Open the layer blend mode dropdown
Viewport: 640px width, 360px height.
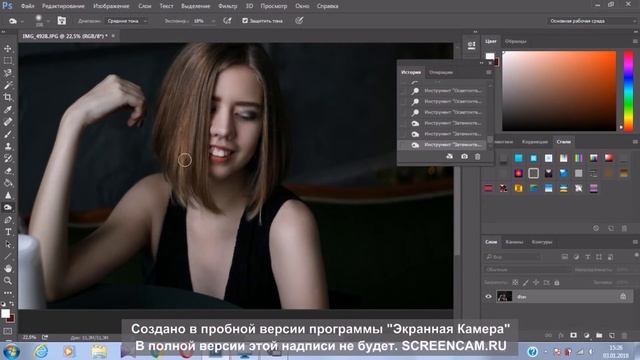pyautogui.click(x=527, y=270)
